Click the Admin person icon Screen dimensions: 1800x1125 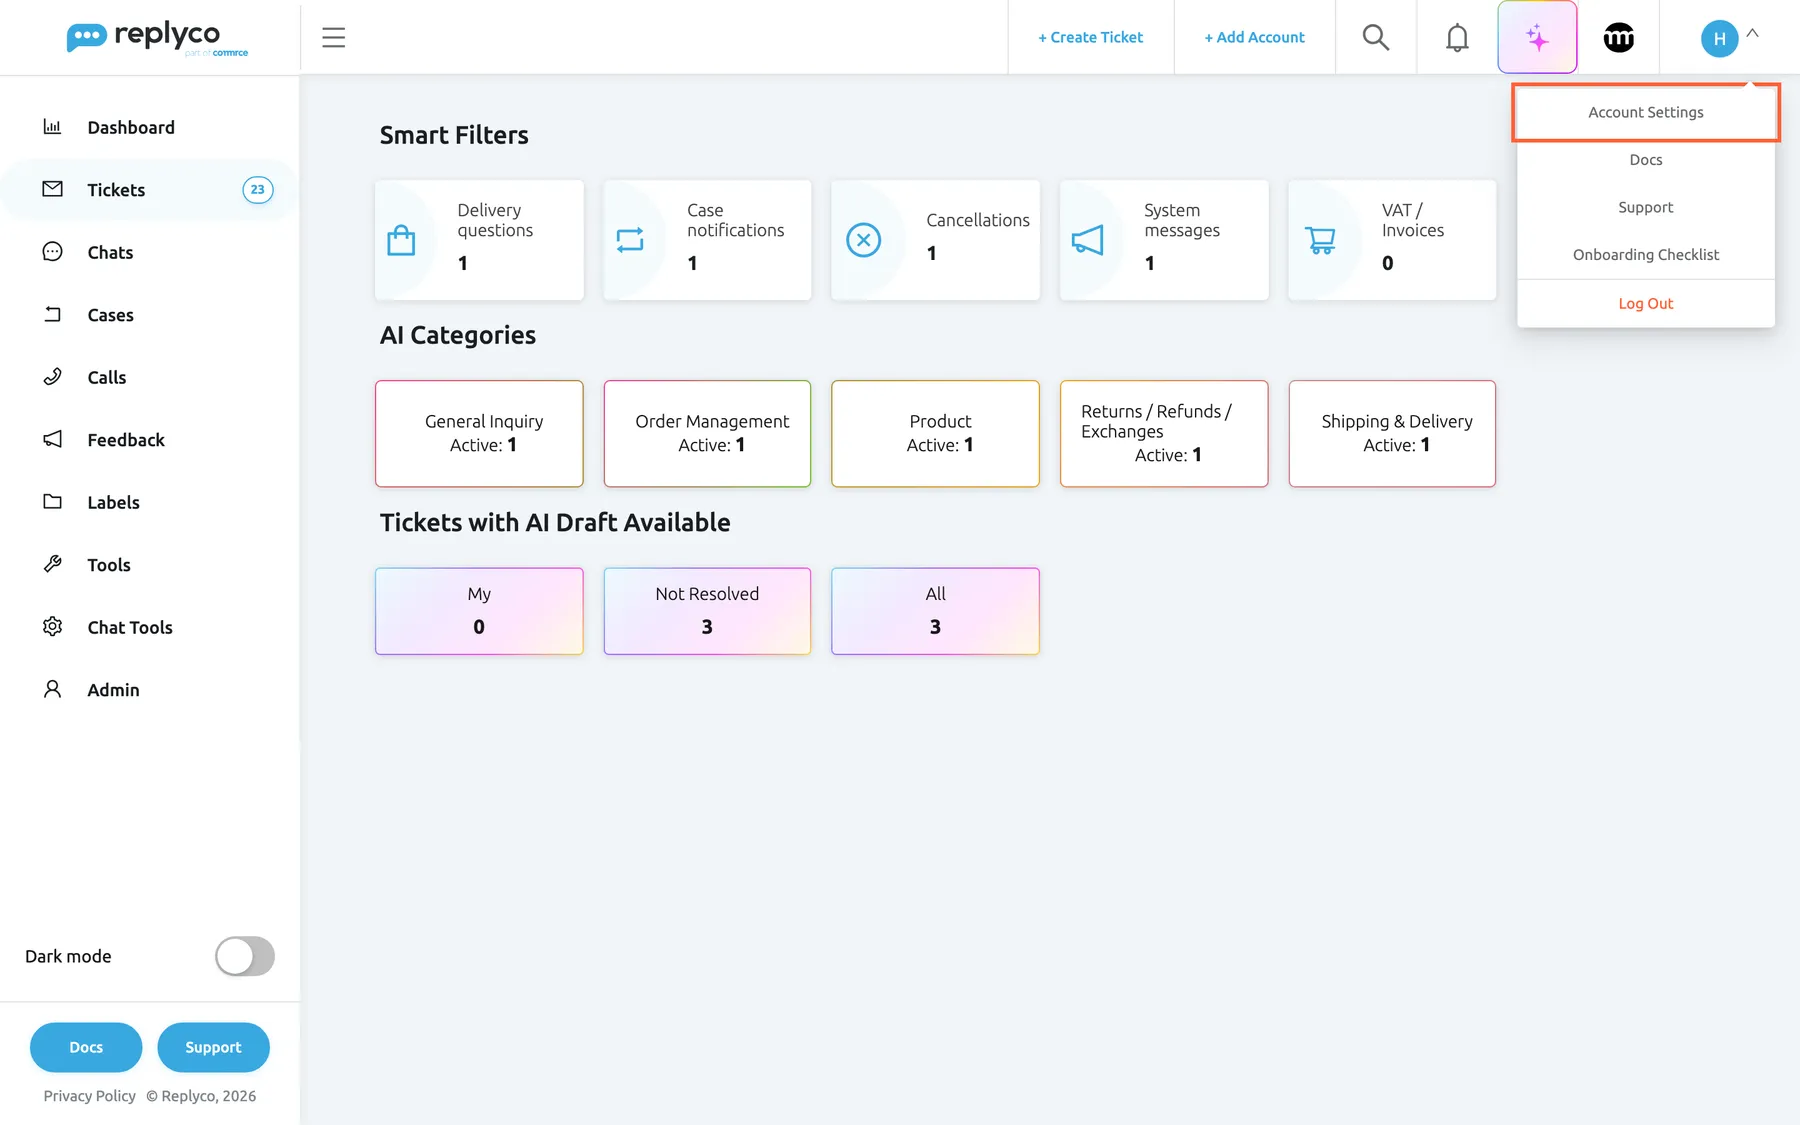[x=52, y=689]
